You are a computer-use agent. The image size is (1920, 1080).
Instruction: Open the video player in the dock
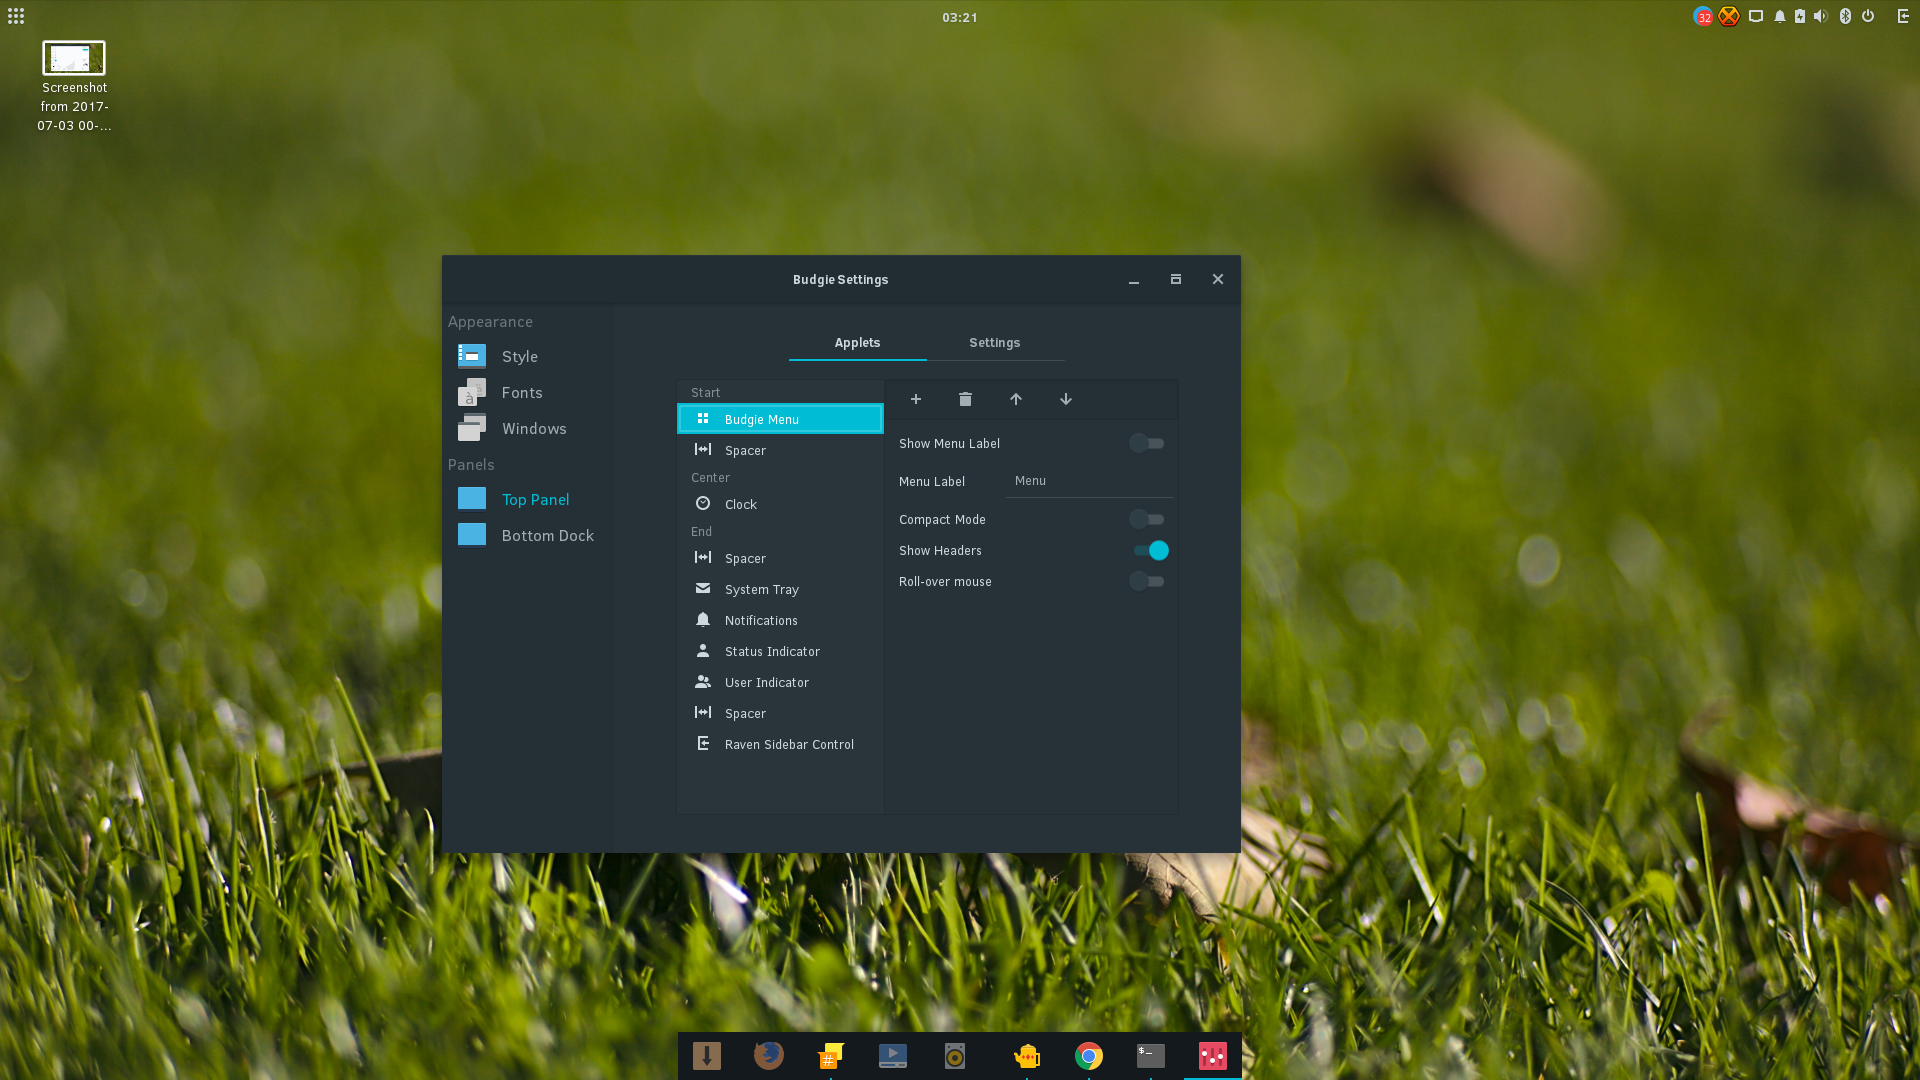[893, 1056]
